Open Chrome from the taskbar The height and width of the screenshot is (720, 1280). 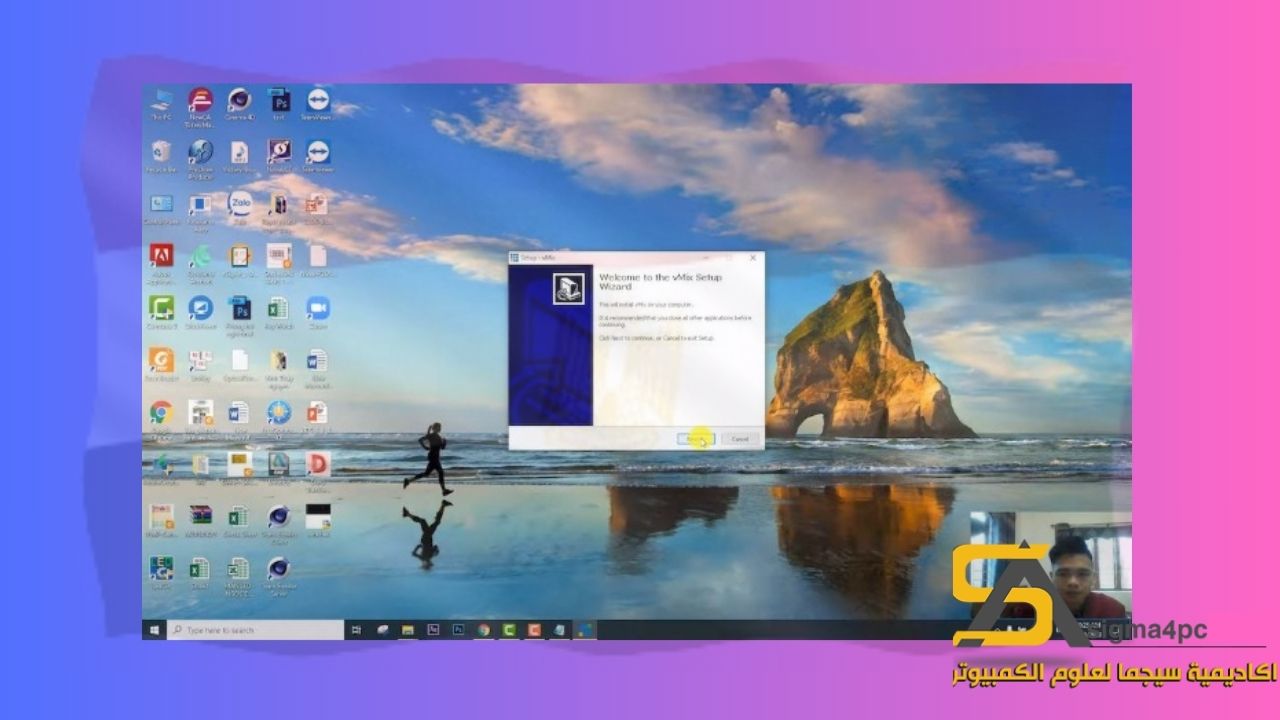[x=484, y=630]
